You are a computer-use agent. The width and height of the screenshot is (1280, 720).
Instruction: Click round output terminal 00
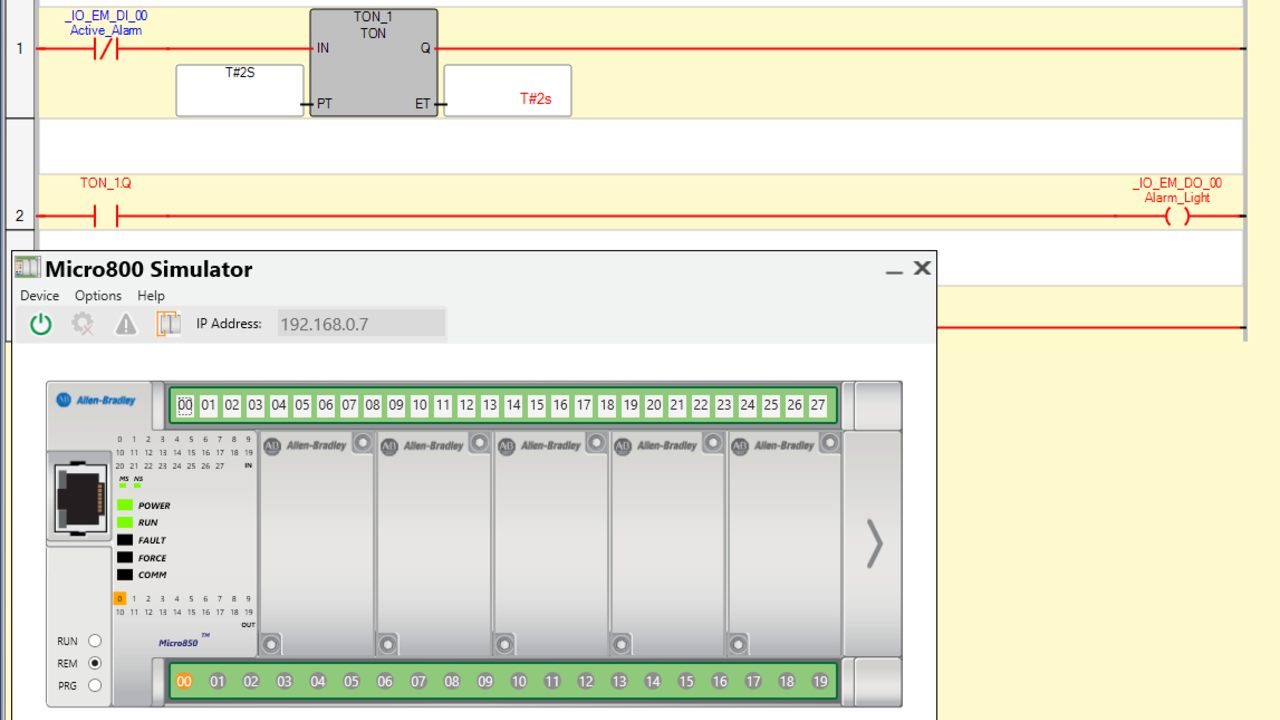point(184,682)
